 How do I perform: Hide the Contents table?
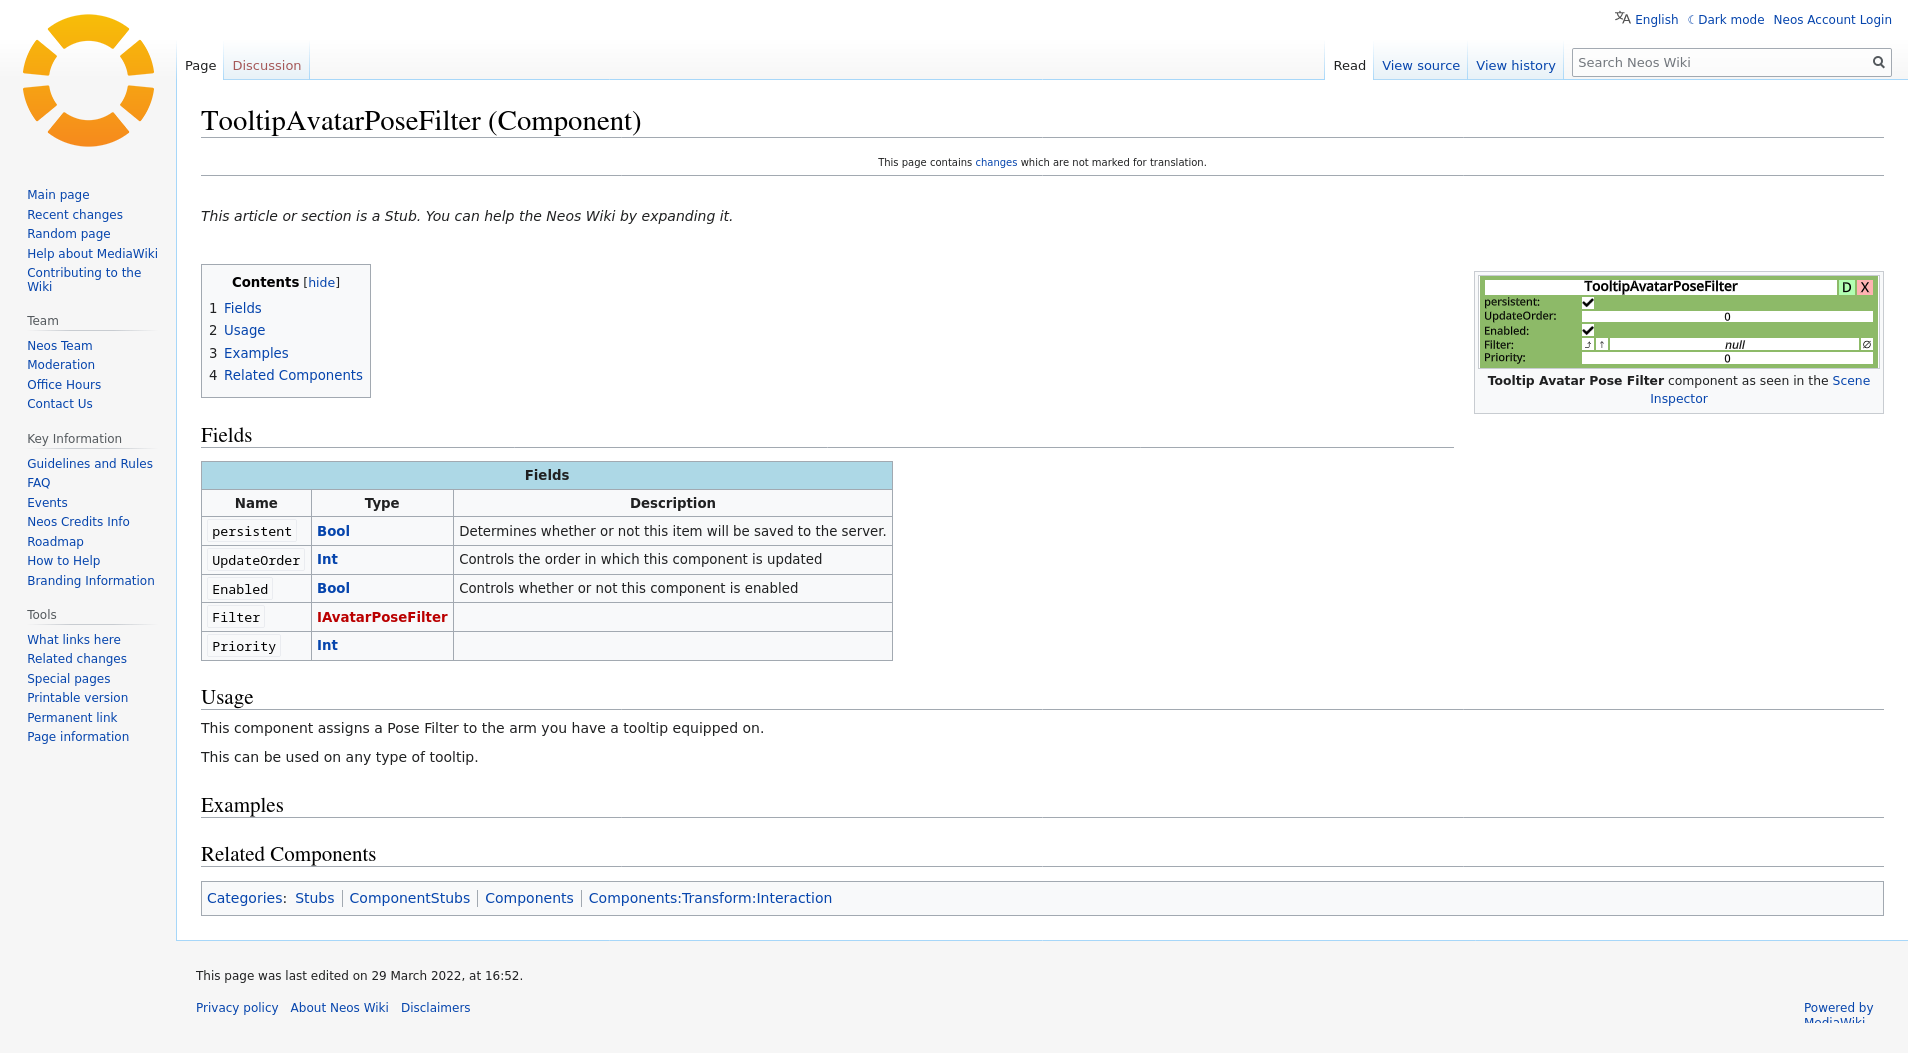click(321, 283)
